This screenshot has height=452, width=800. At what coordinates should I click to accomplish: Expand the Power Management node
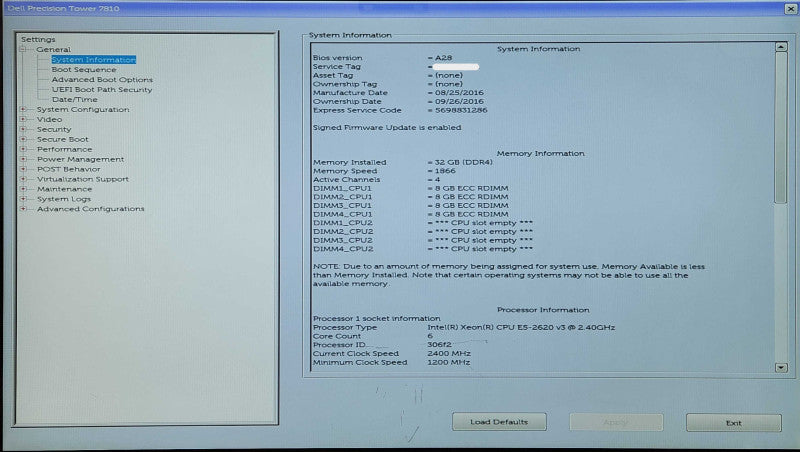coord(23,159)
